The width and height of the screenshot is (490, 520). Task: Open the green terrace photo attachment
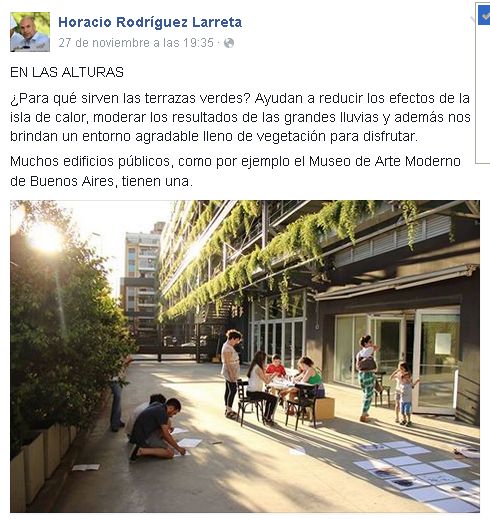[x=245, y=356]
